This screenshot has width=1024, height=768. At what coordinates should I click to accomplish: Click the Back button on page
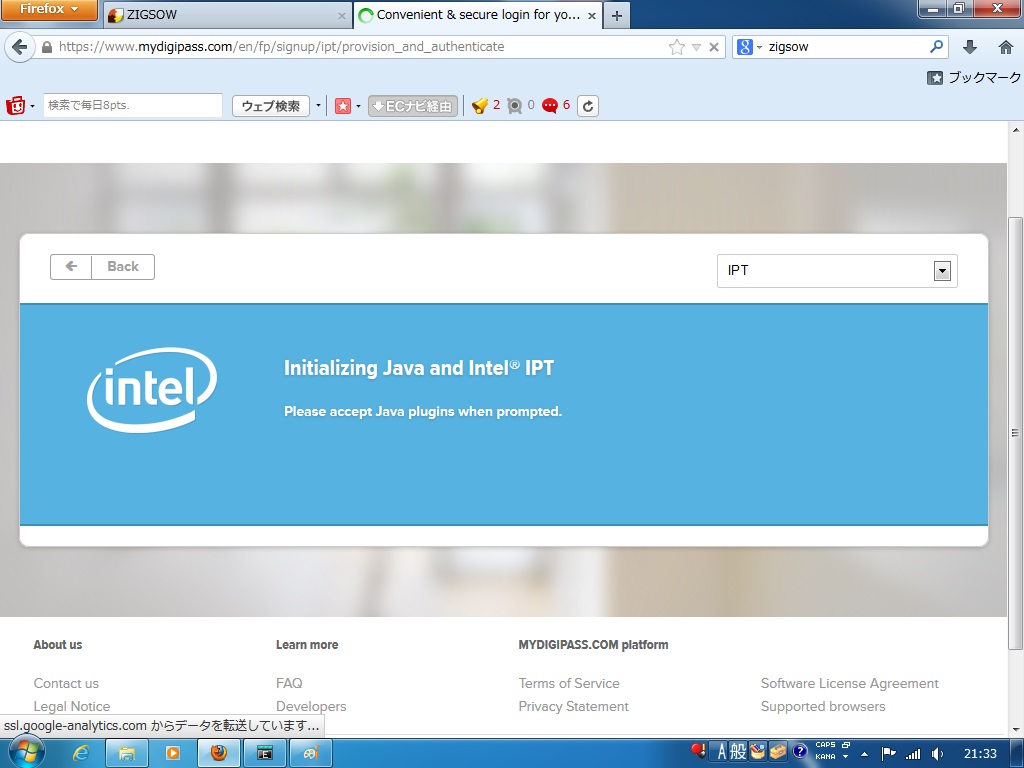[x=103, y=266]
